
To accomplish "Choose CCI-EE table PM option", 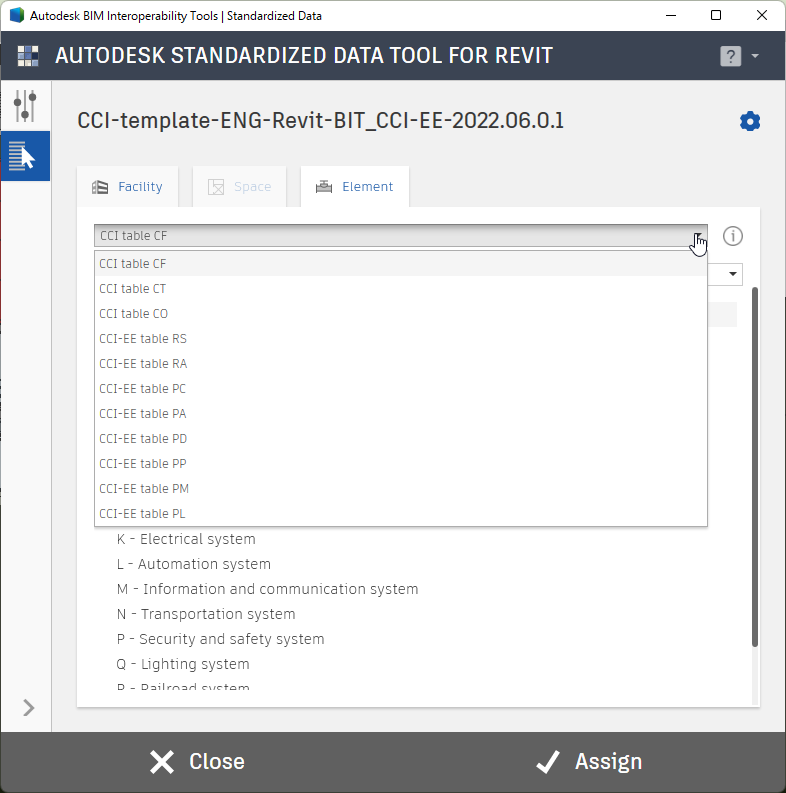I will (x=401, y=489).
